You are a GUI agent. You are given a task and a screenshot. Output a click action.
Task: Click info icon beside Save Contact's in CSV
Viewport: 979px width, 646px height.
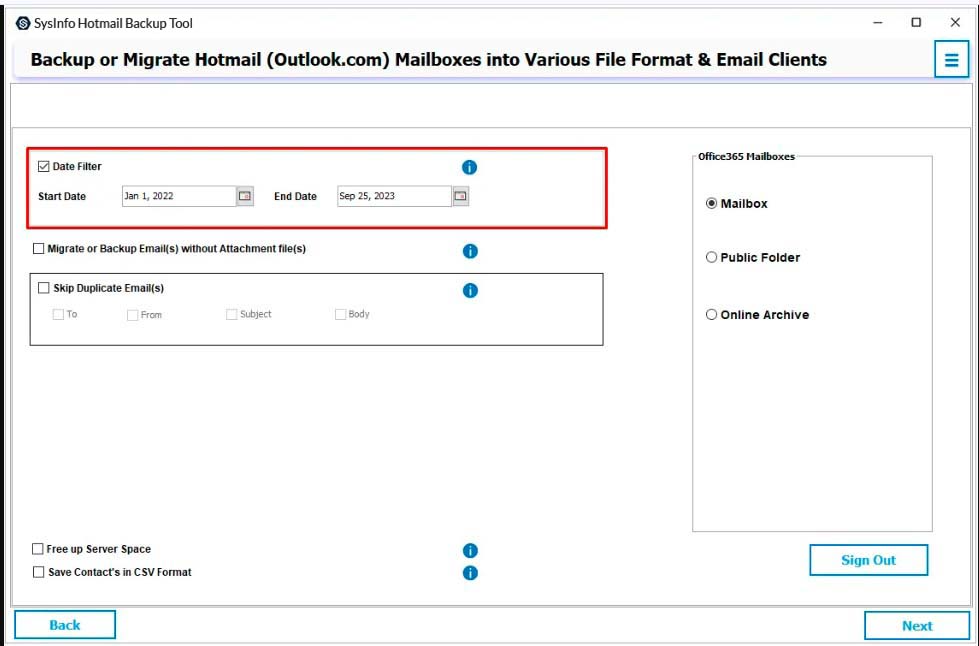tap(470, 572)
